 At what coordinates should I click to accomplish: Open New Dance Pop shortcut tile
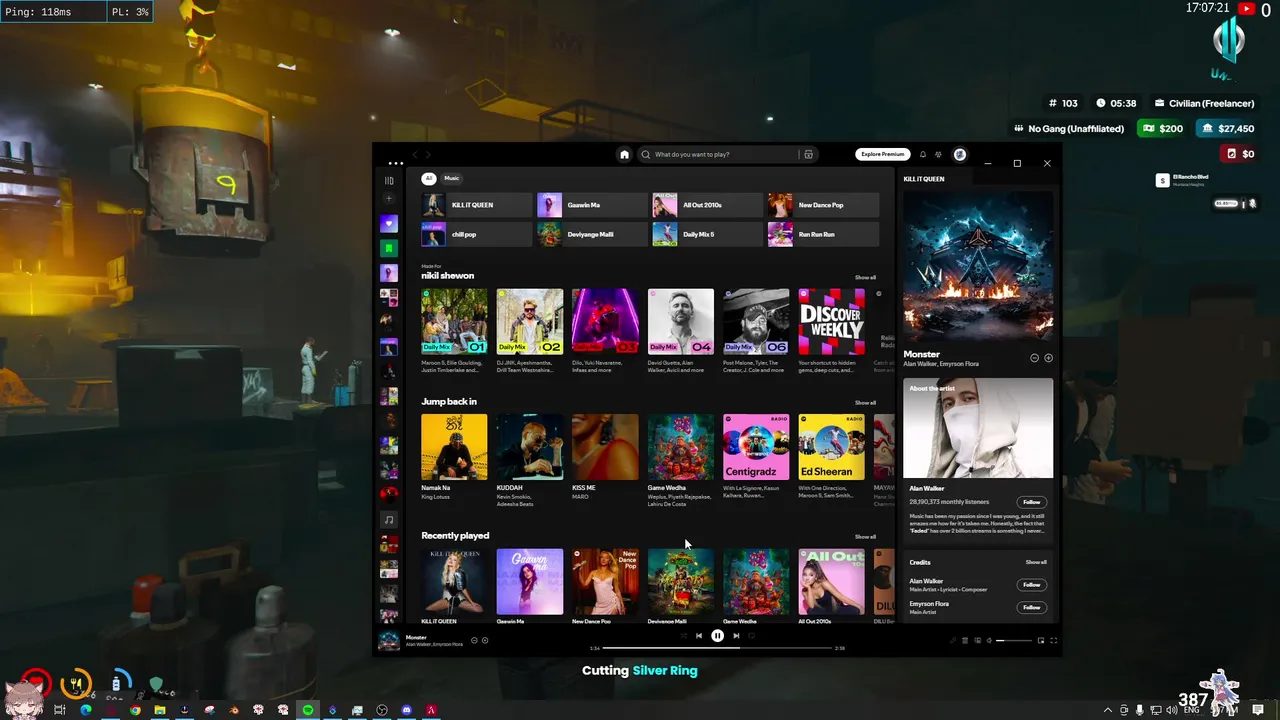(823, 205)
